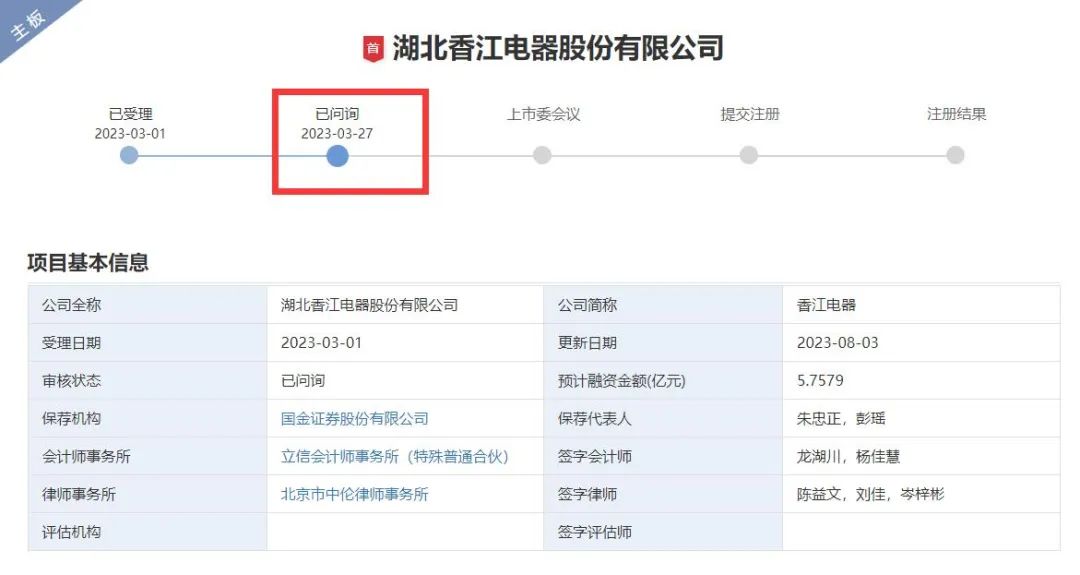
Task: Click the 公司全称 label cell
Action: tap(147, 304)
